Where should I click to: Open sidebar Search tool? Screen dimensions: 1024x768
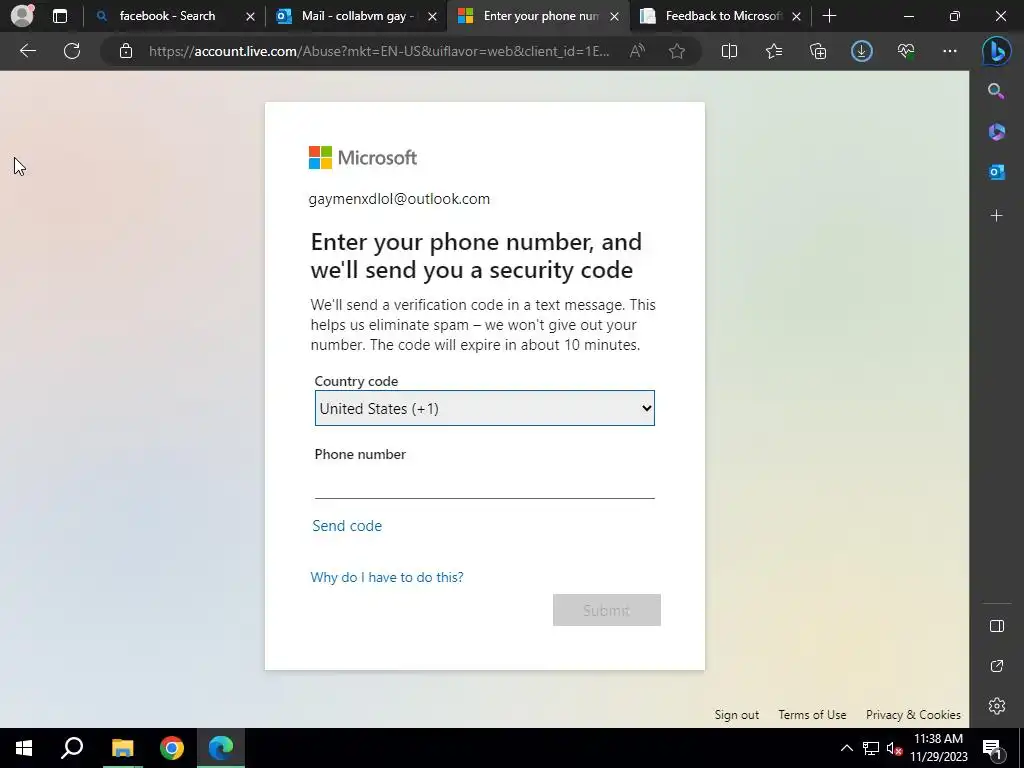coord(996,91)
